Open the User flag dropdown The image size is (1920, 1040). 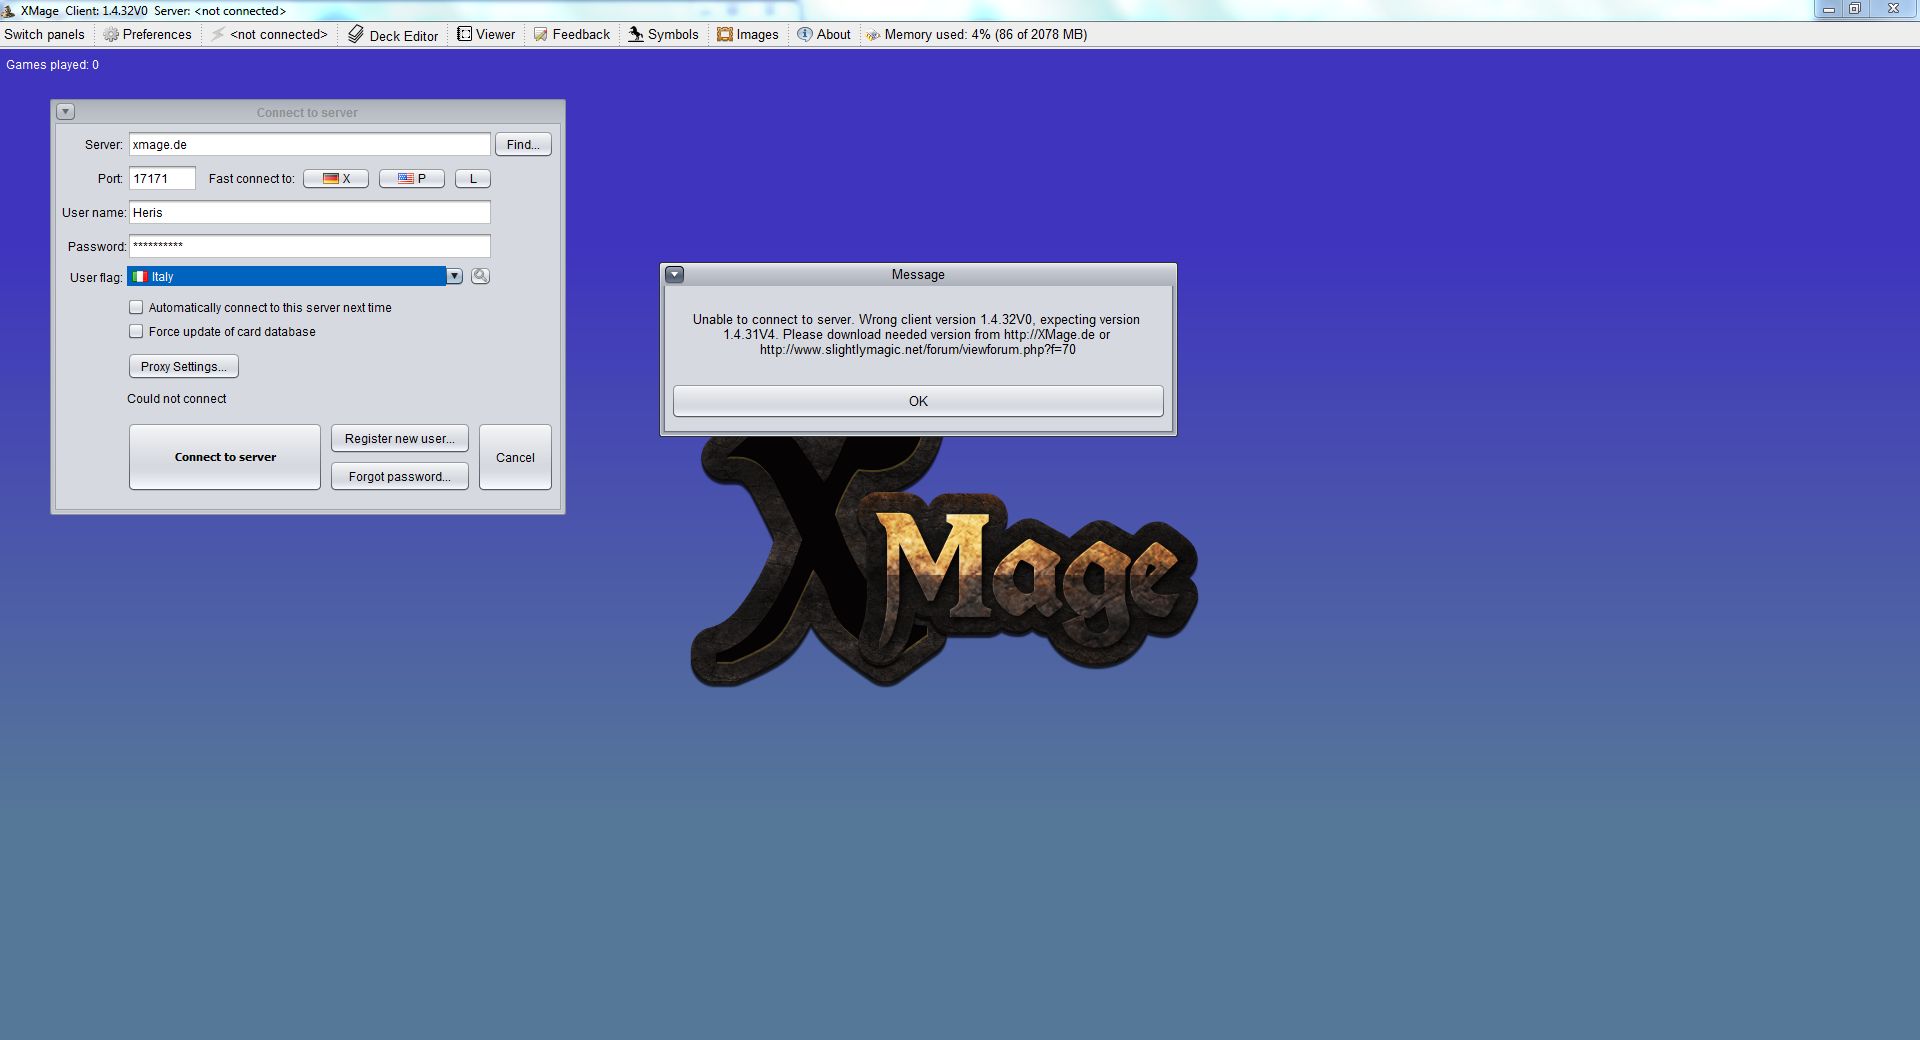pos(454,276)
